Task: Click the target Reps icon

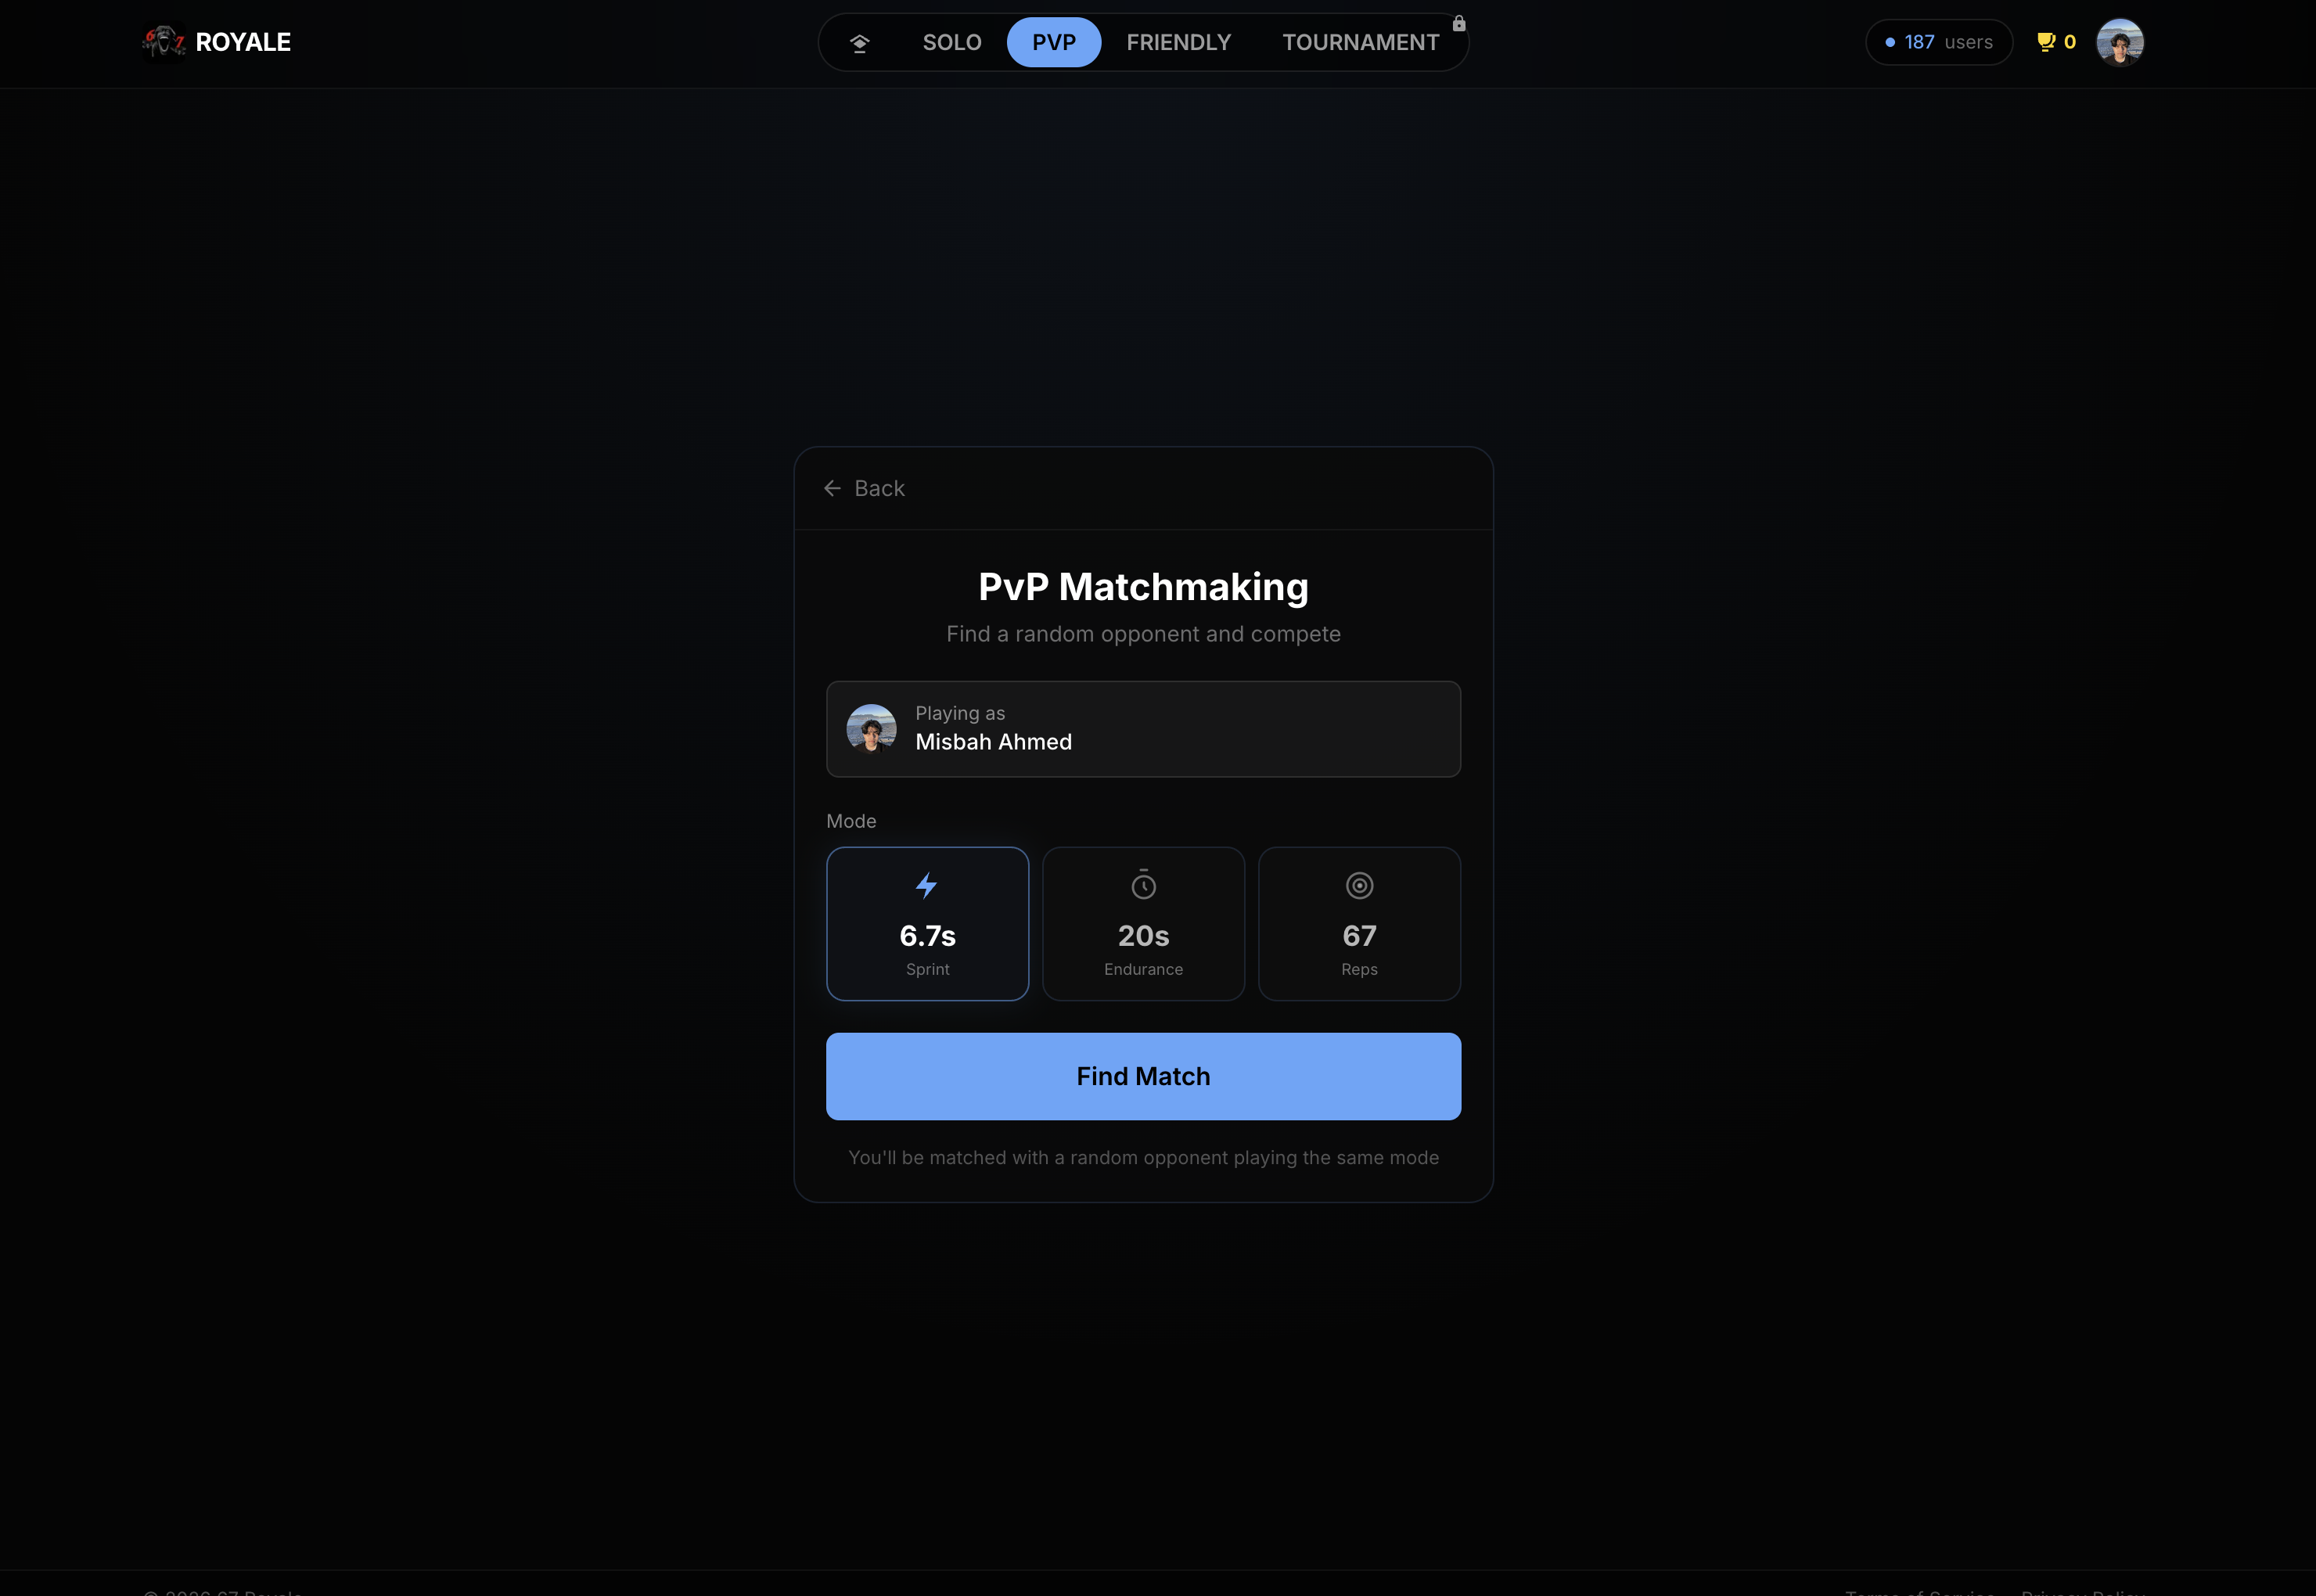Action: coord(1359,885)
